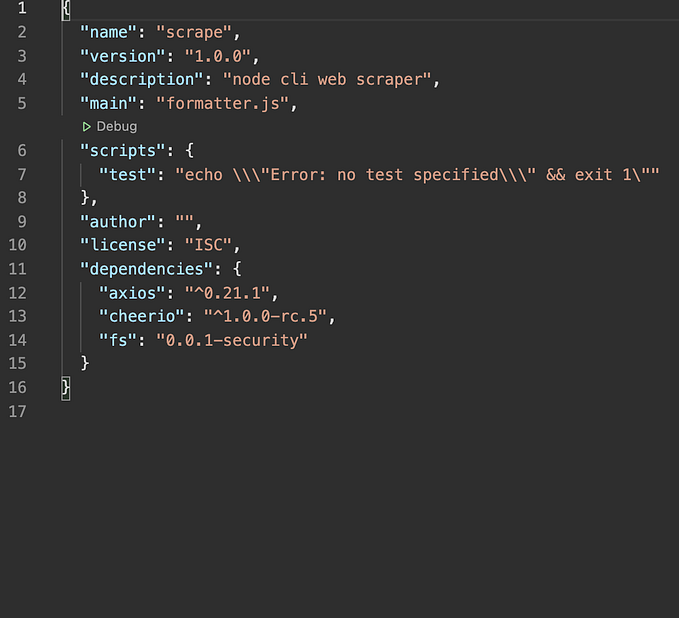
Task: Click the green Debug play icon
Action: (87, 126)
